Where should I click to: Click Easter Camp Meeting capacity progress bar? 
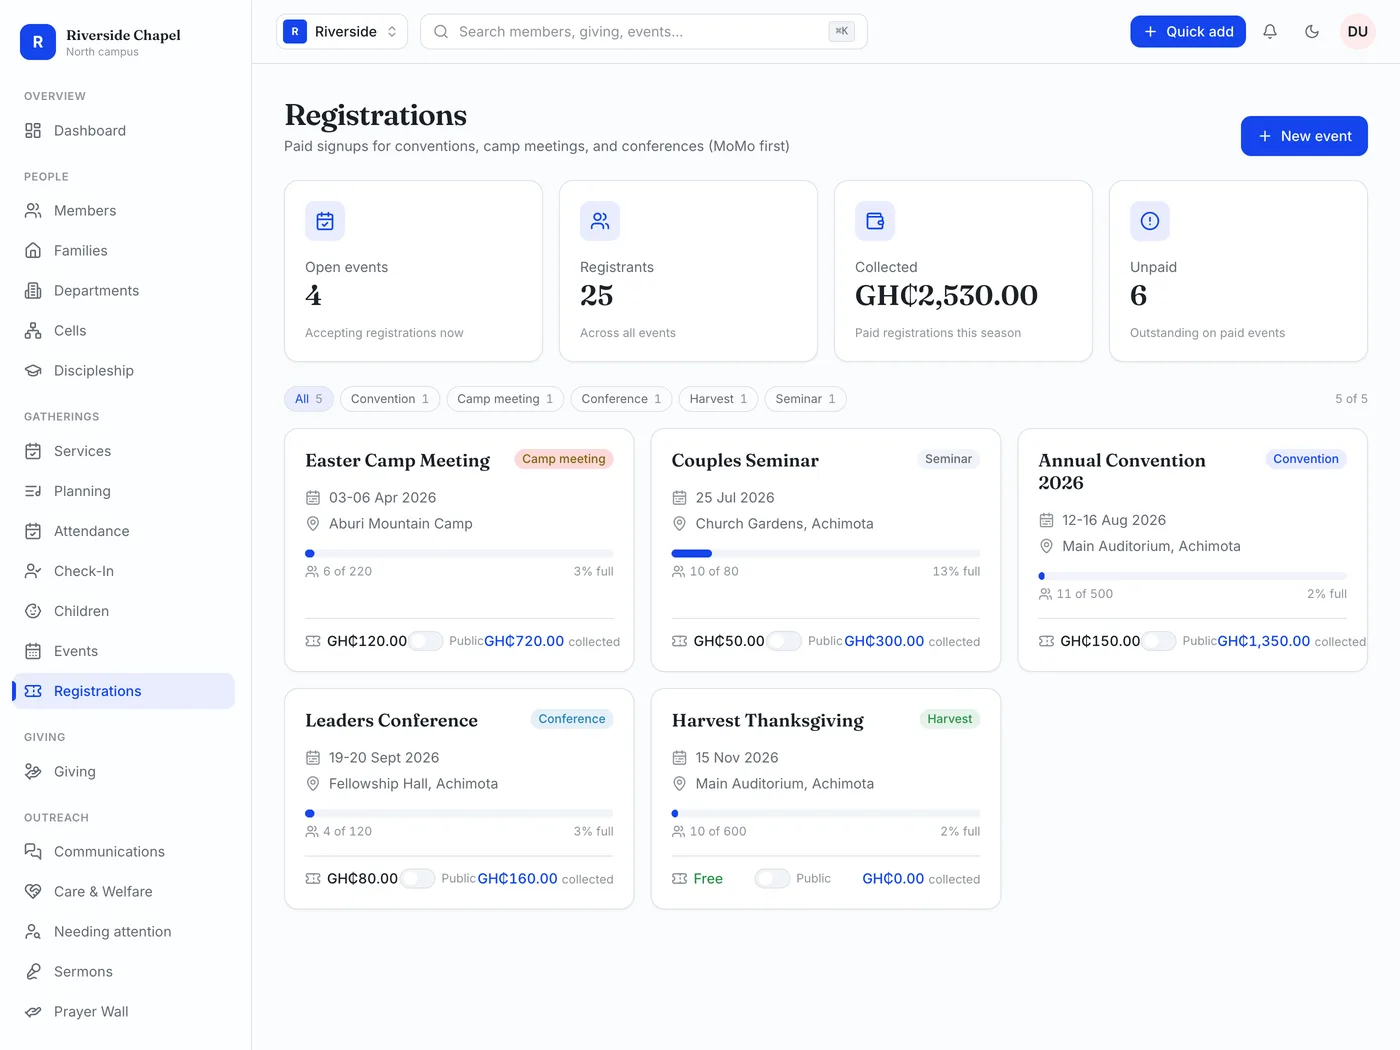[x=459, y=553]
